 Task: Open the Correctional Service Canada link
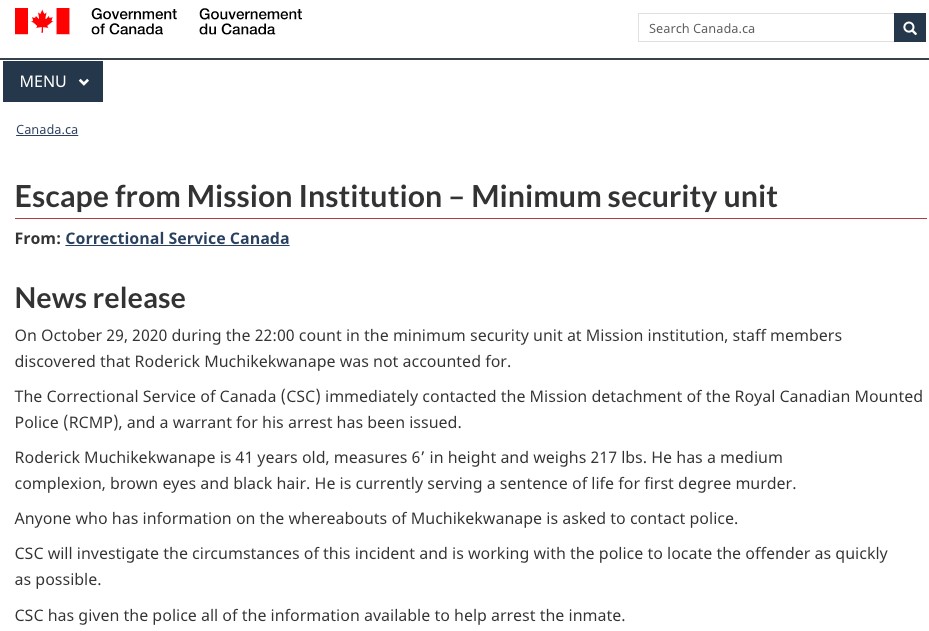[x=177, y=238]
